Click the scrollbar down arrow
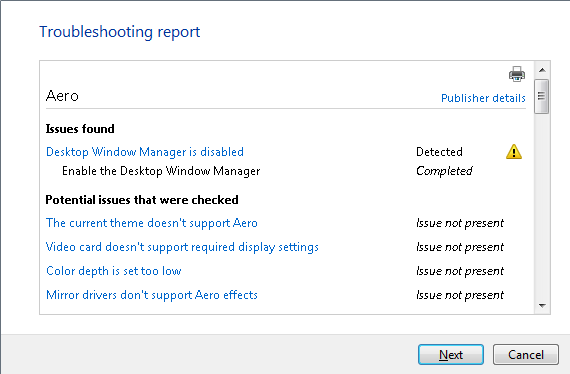 (x=542, y=306)
